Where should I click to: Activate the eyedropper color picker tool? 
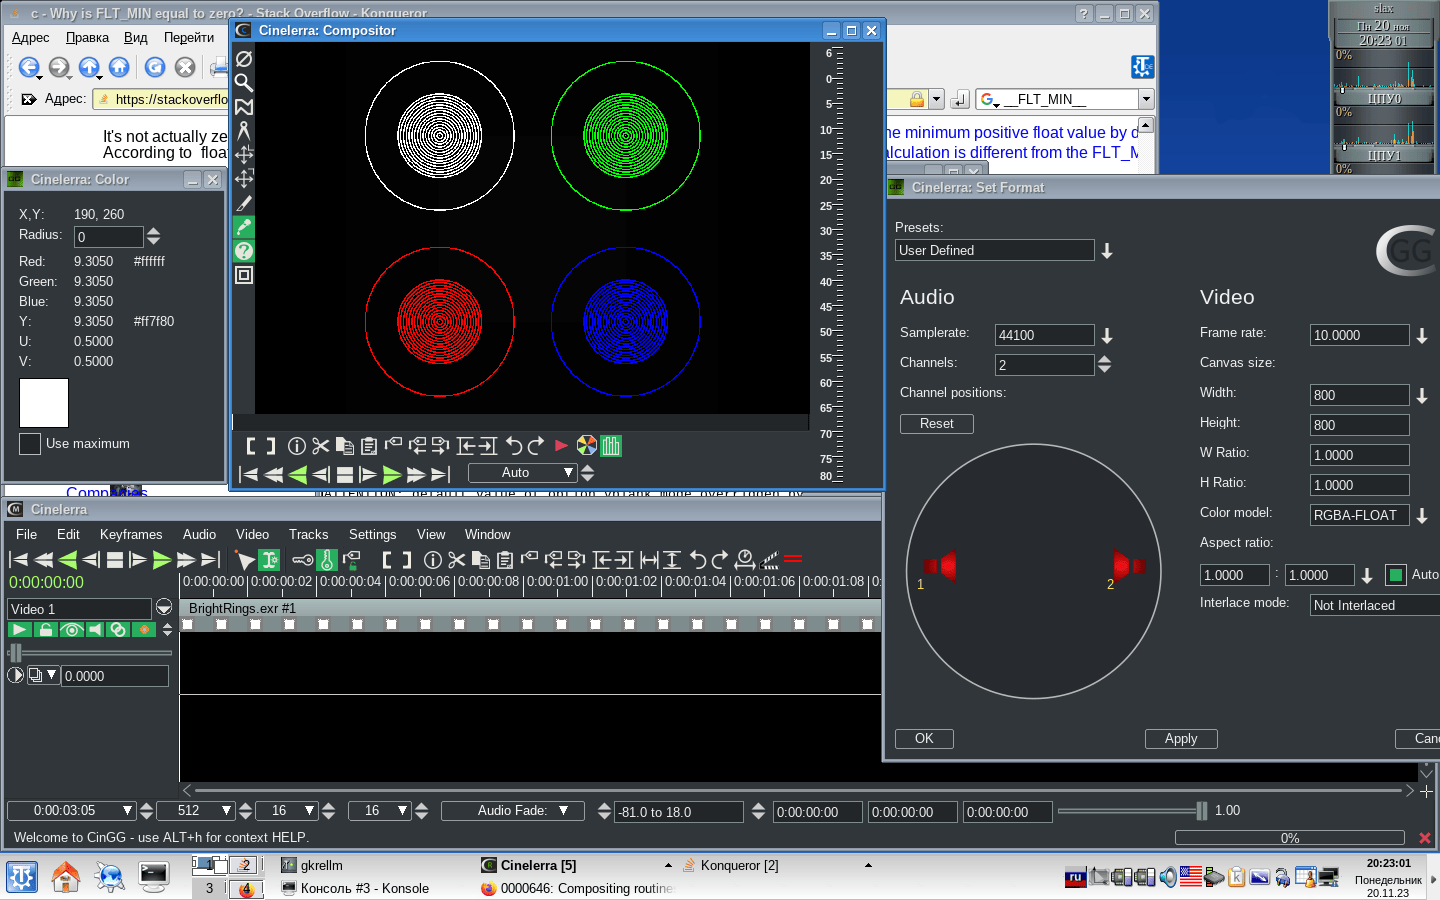244,227
